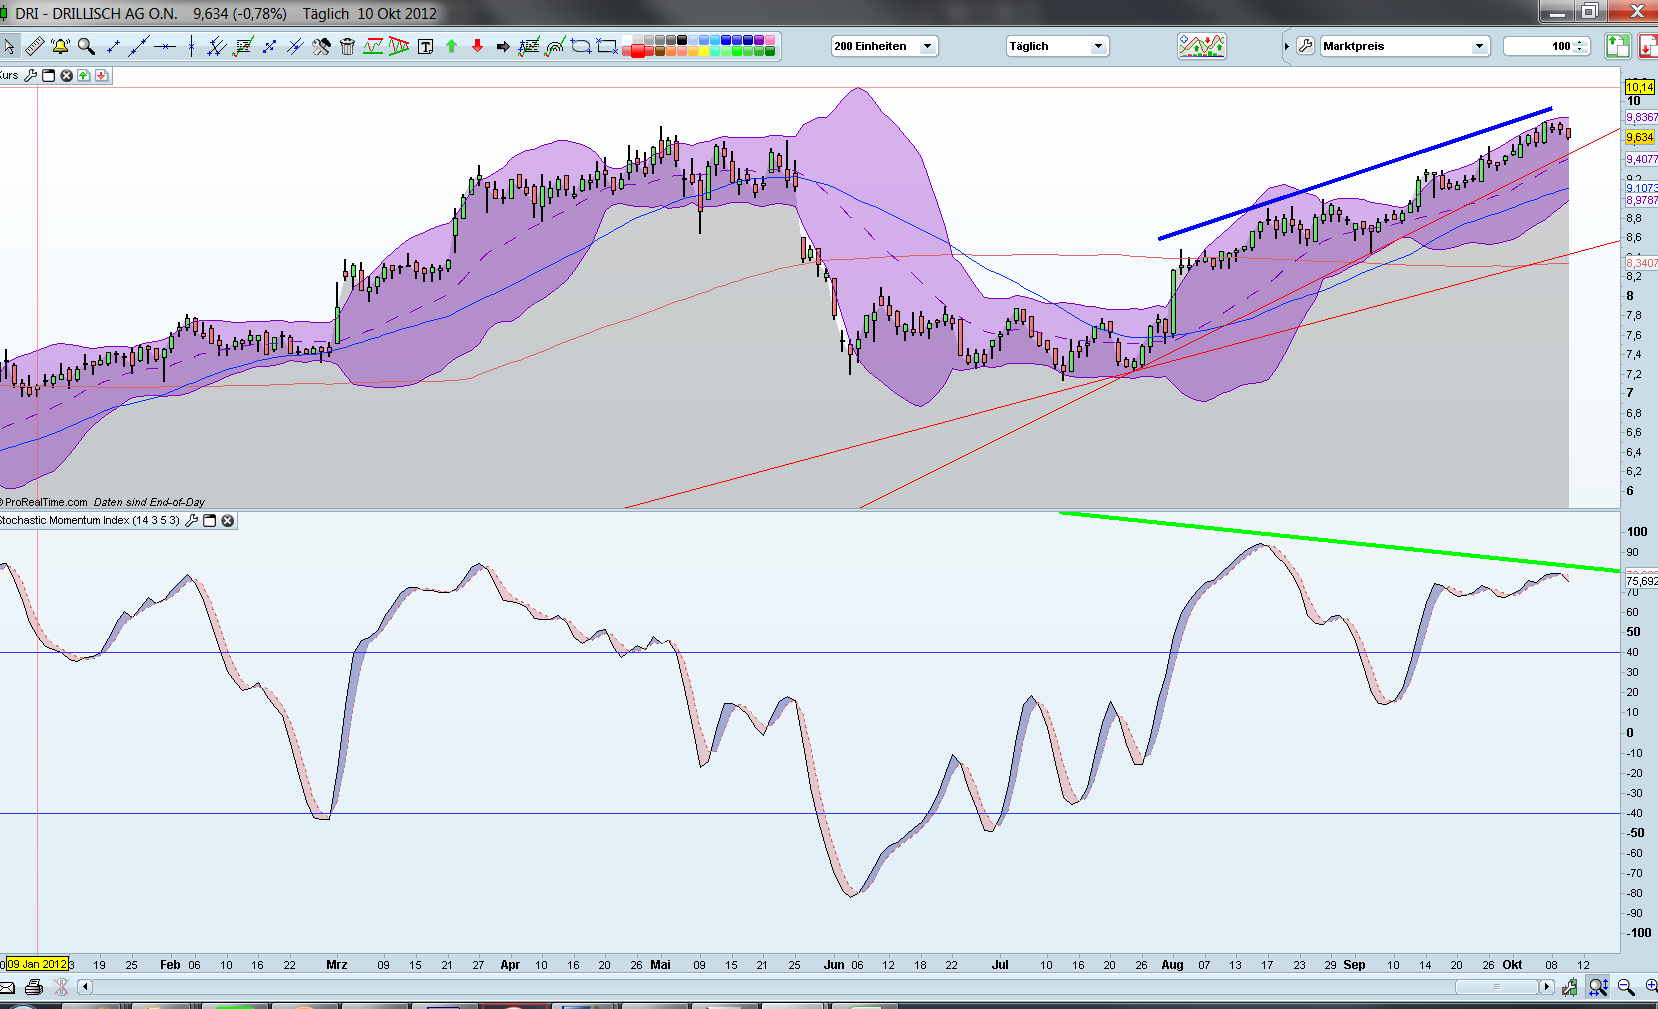Select the vertical line tool
Image resolution: width=1658 pixels, height=1009 pixels.
pyautogui.click(x=191, y=46)
